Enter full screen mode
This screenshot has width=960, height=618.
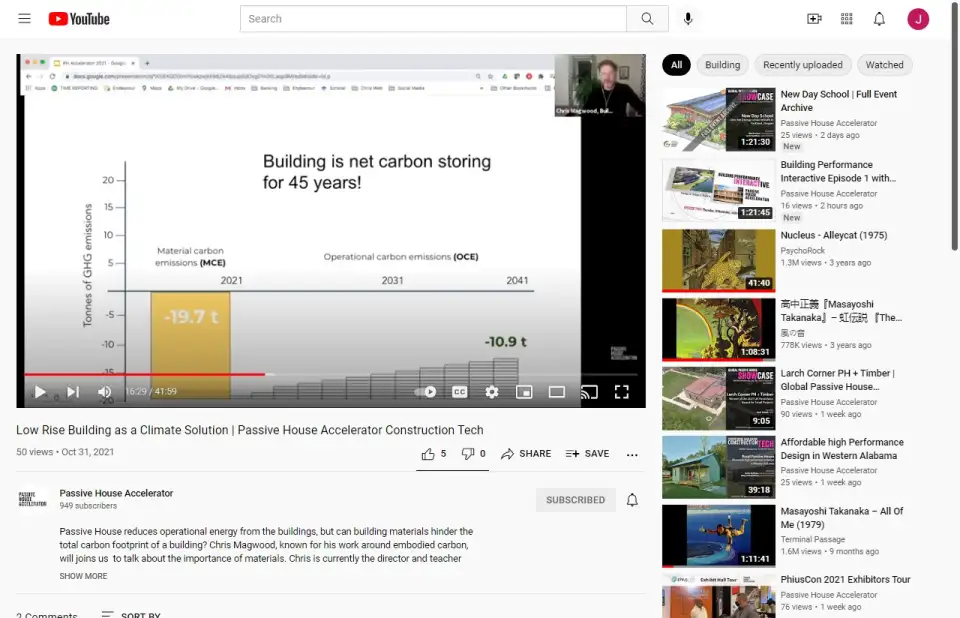(621, 392)
